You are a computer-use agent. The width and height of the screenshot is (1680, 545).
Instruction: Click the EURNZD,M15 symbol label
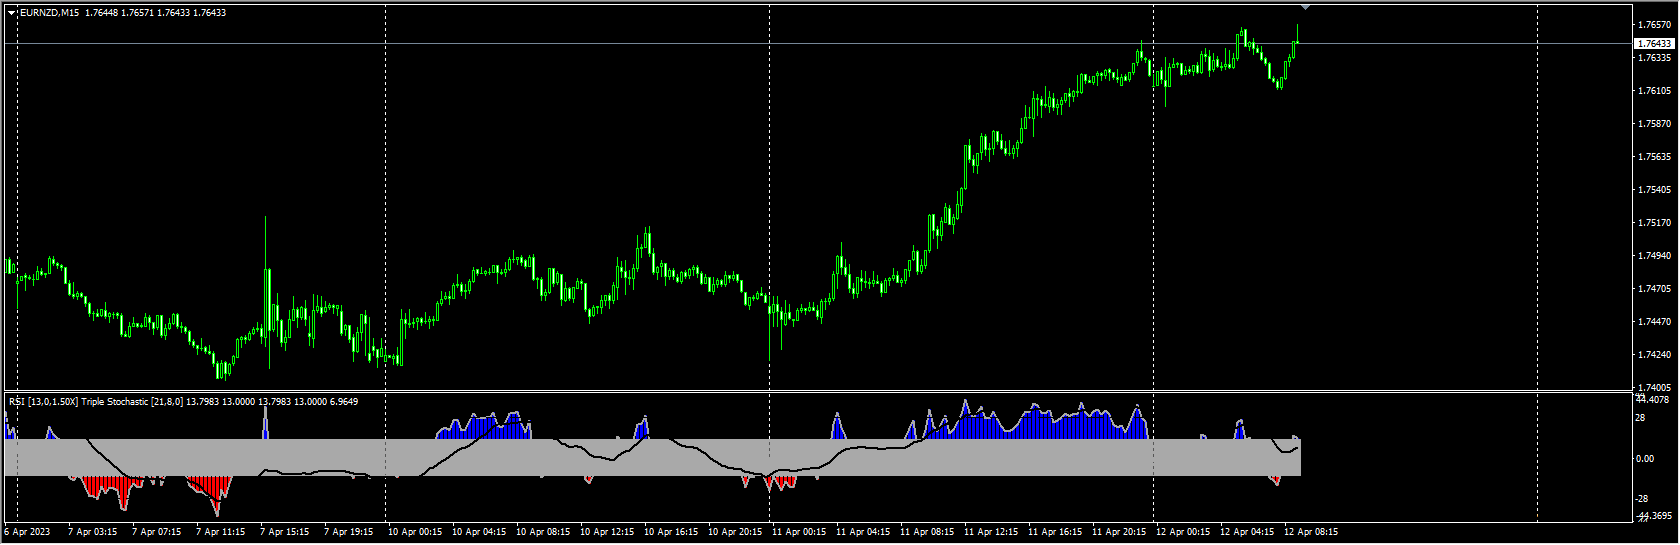pos(50,13)
